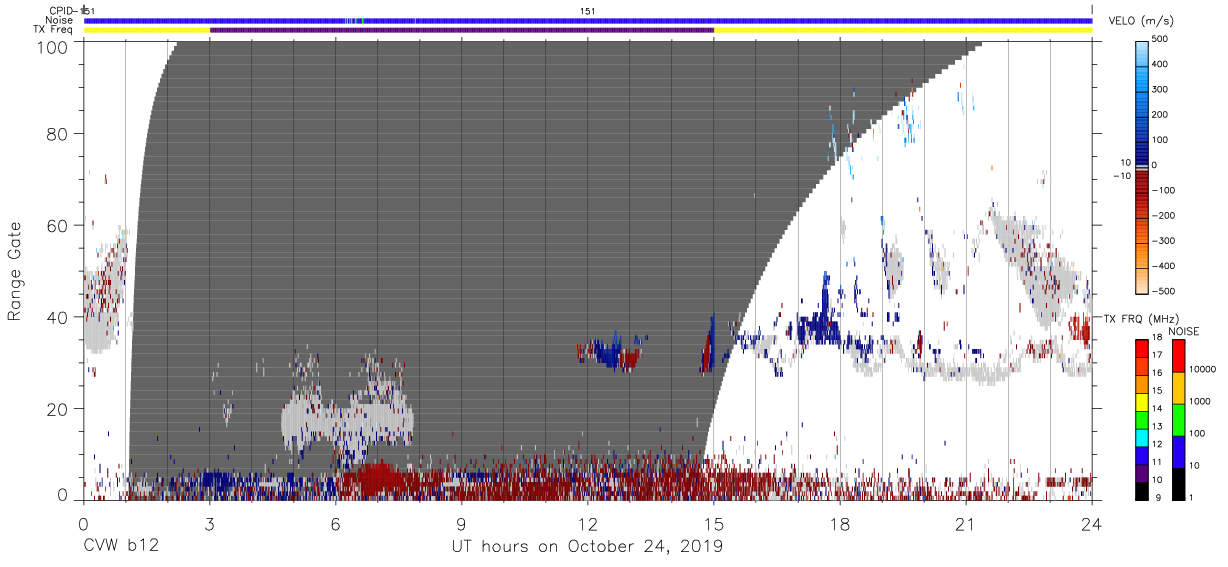Click the "Noise" row label at top left
The height and width of the screenshot is (567, 1228).
coord(61,20)
